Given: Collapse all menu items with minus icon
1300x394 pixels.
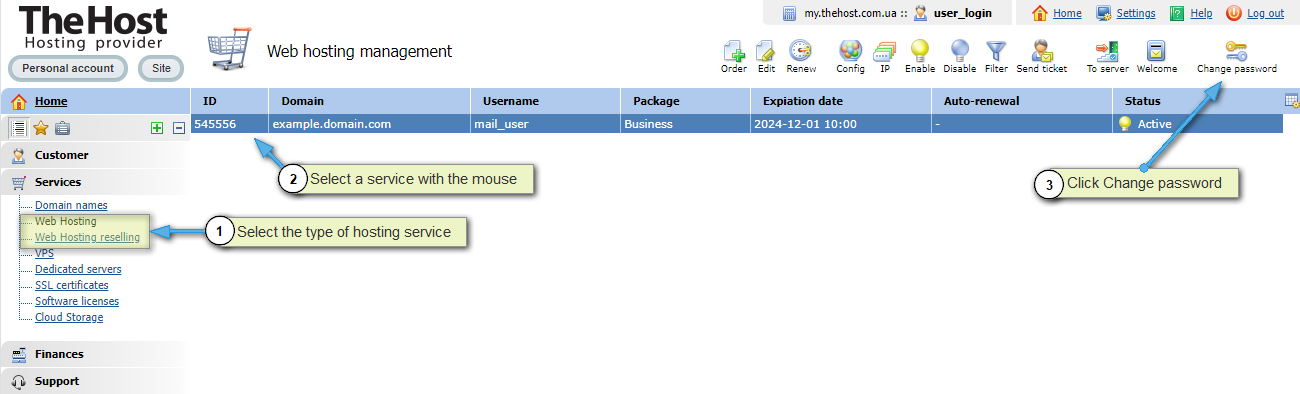Looking at the screenshot, I should pos(178,128).
